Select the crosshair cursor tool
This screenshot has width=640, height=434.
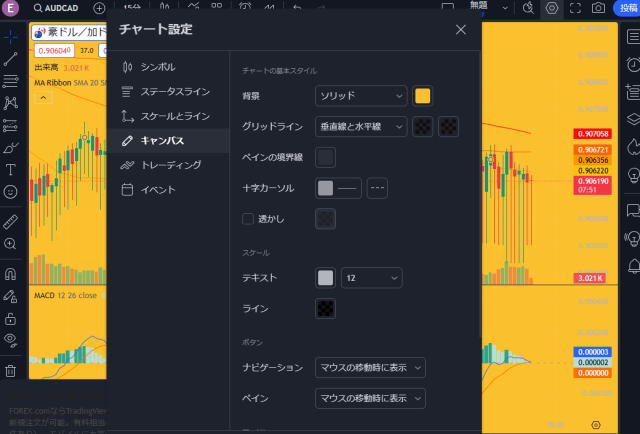(11, 37)
